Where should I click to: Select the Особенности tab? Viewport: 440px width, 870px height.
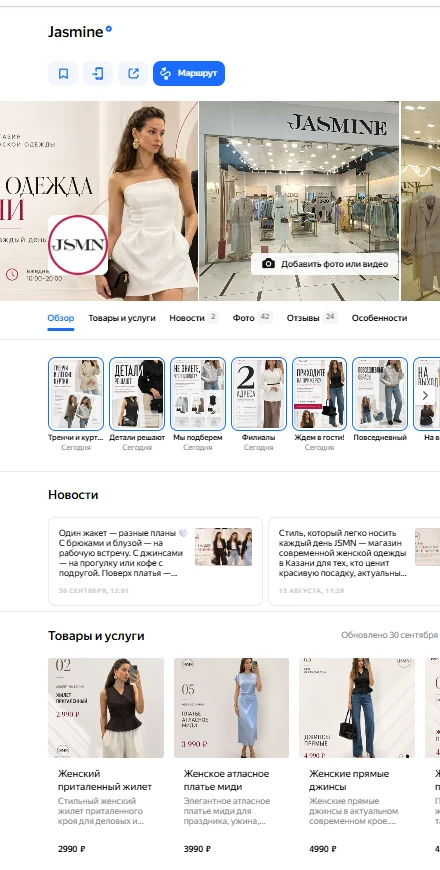[379, 318]
